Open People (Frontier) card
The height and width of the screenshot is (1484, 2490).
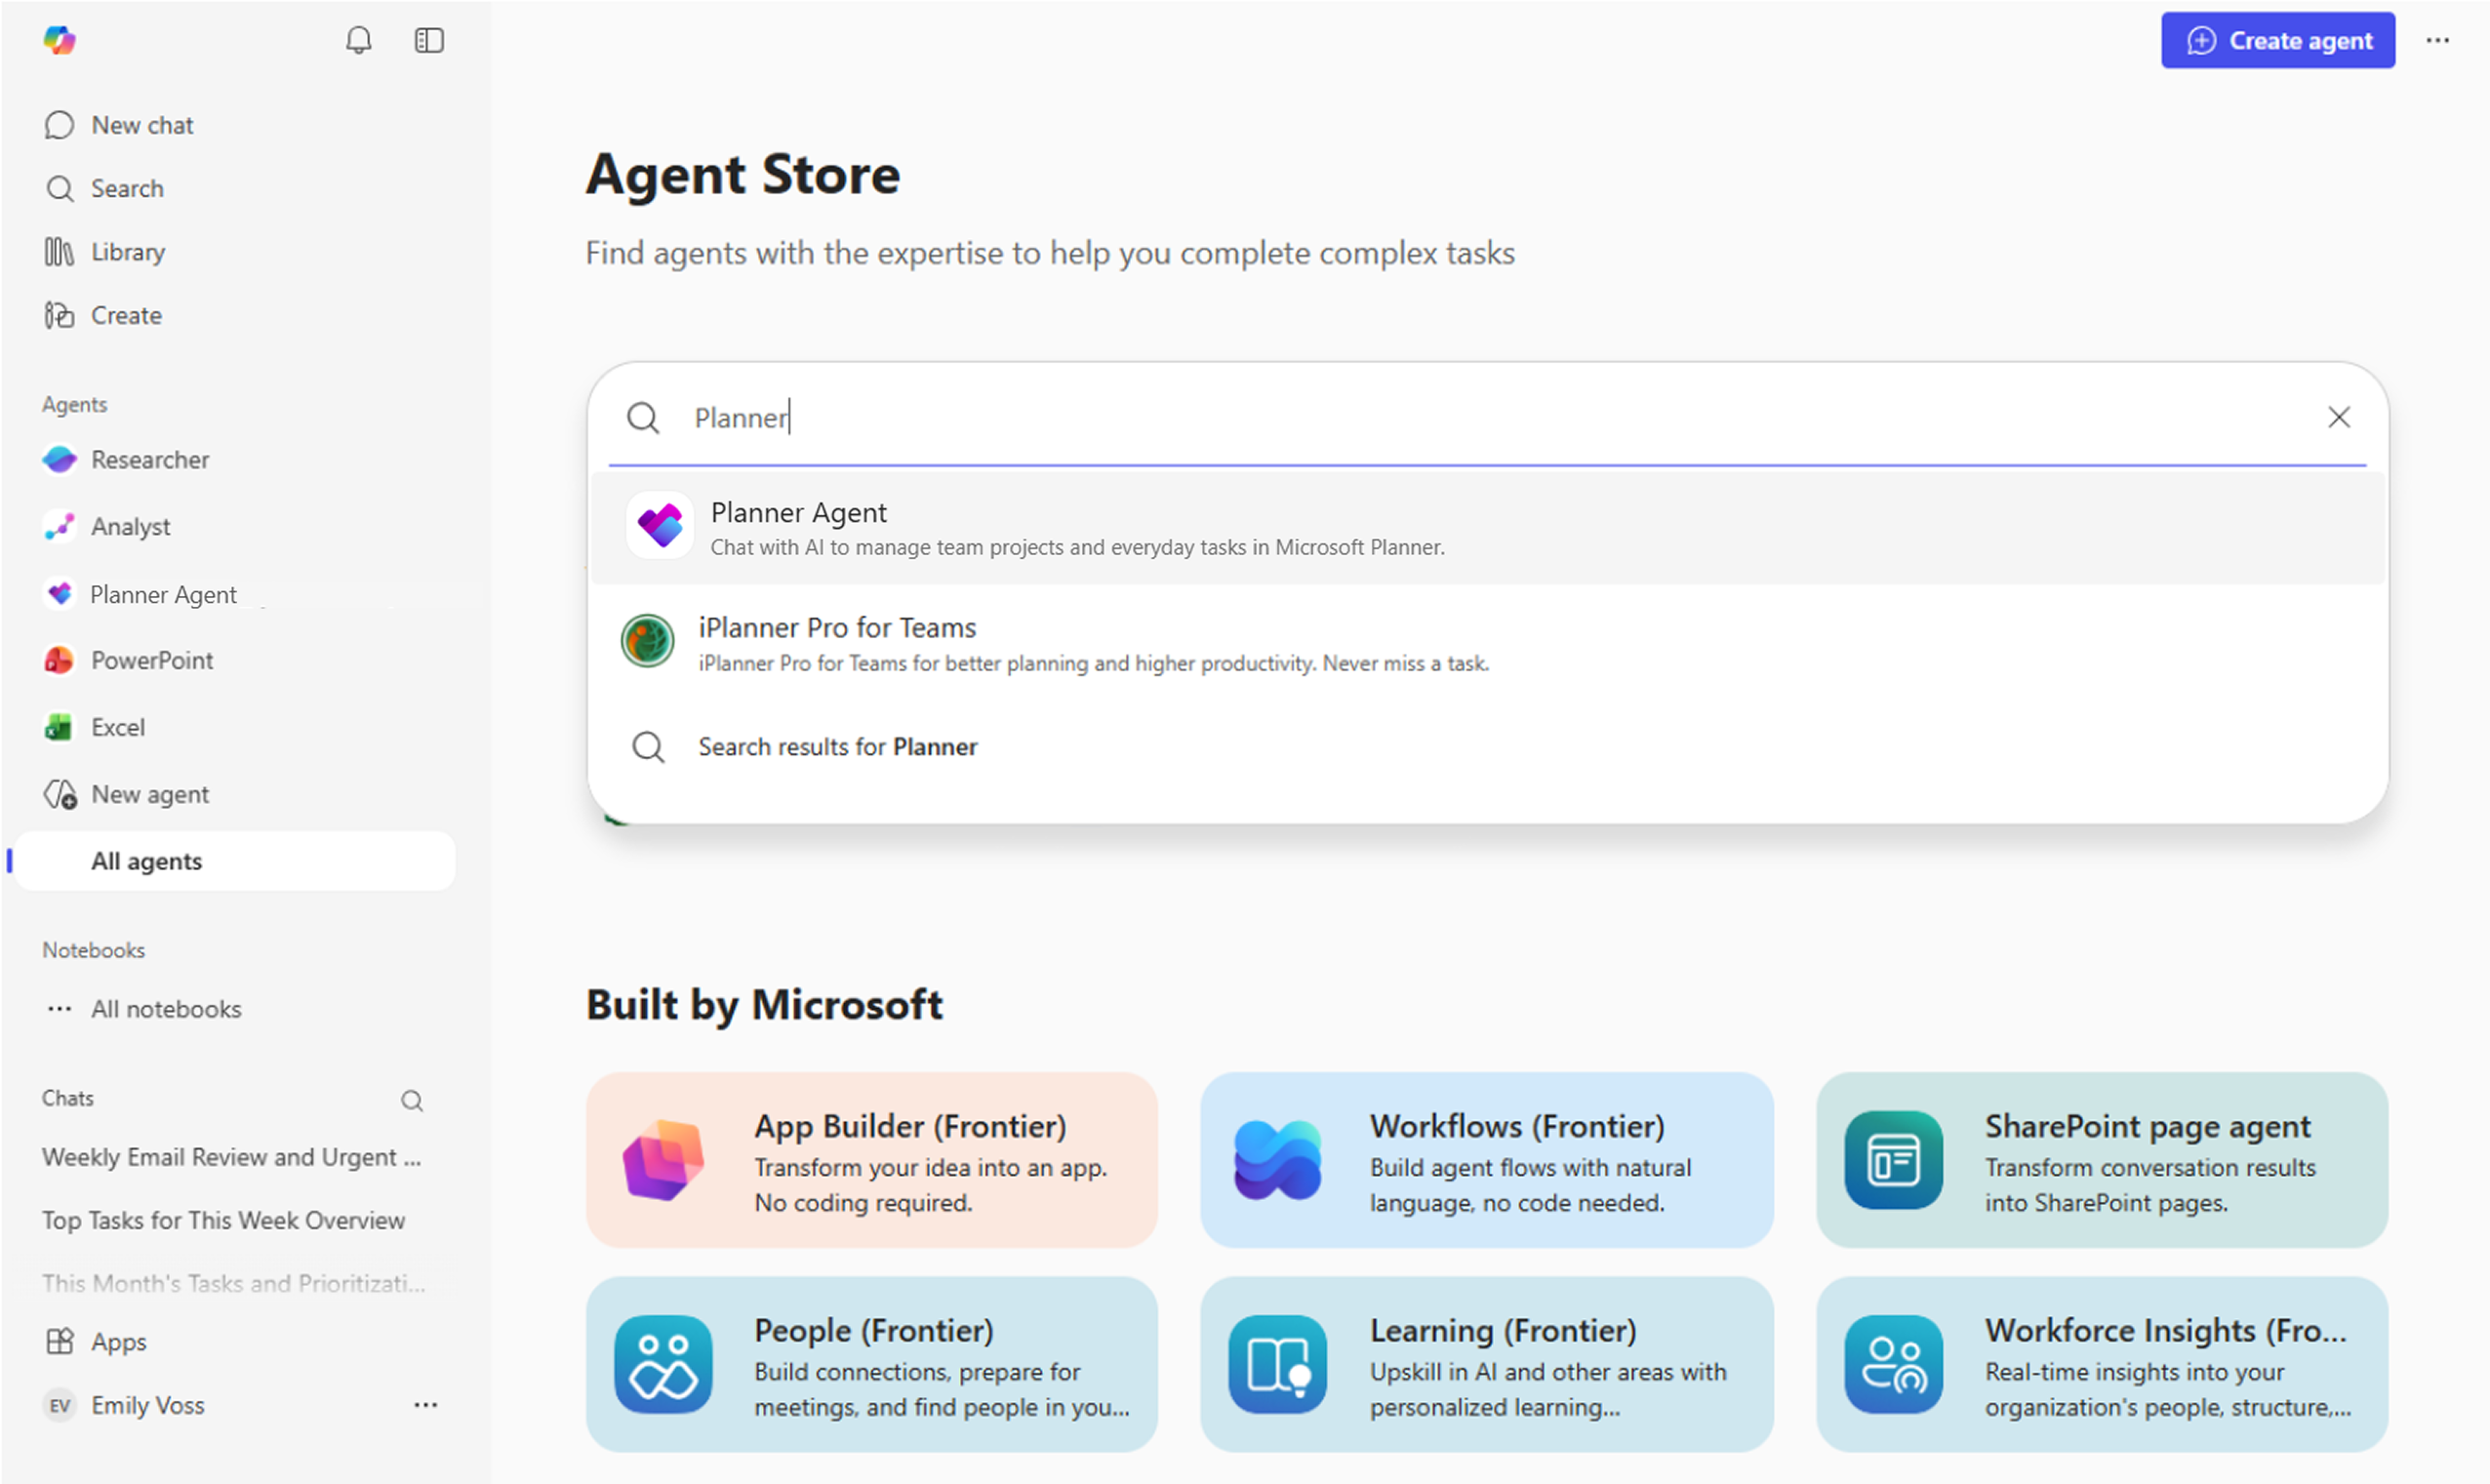pyautogui.click(x=872, y=1364)
